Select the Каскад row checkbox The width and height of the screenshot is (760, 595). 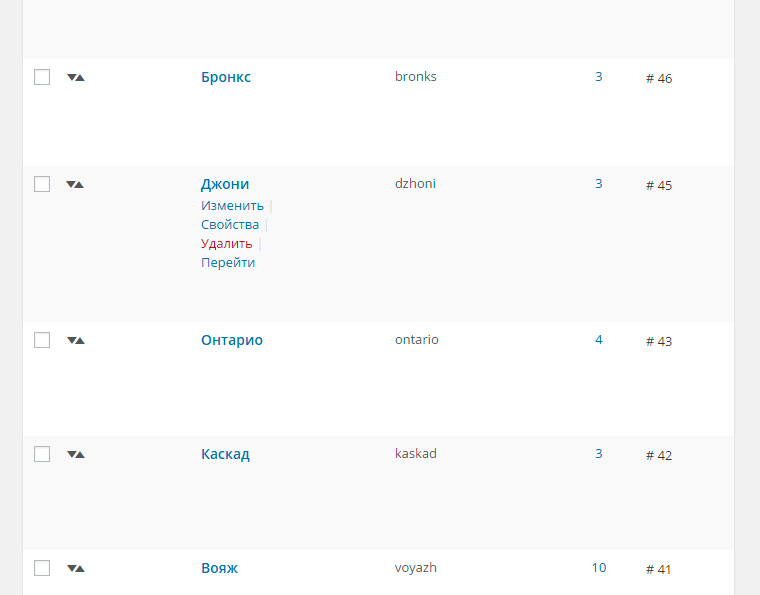tap(42, 454)
